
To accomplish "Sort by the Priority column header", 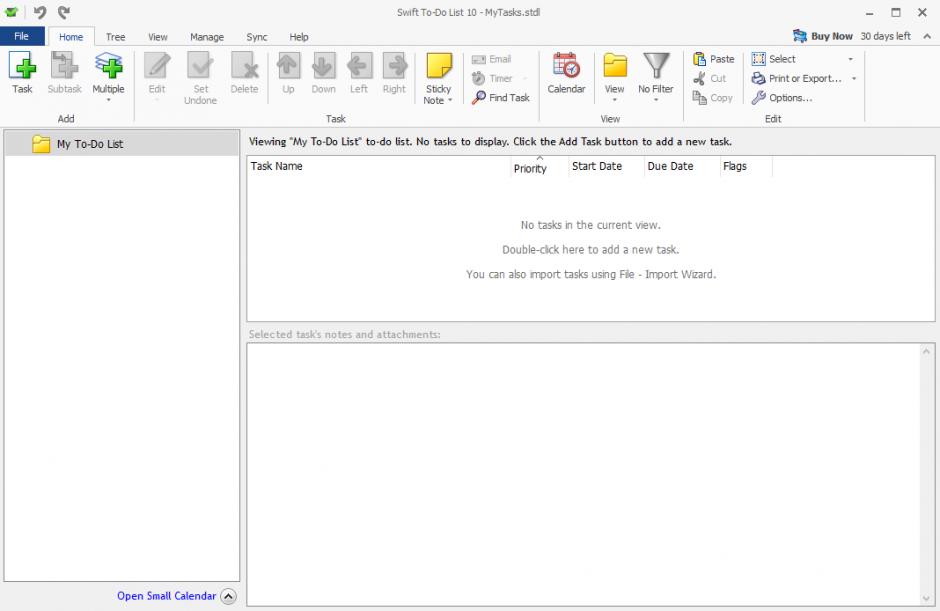I will point(530,168).
